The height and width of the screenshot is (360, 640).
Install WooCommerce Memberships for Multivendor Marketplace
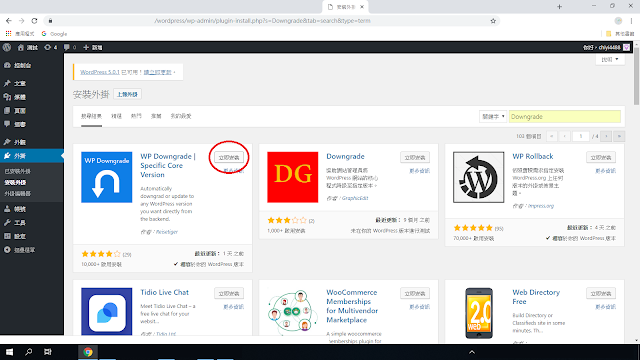[x=415, y=293]
